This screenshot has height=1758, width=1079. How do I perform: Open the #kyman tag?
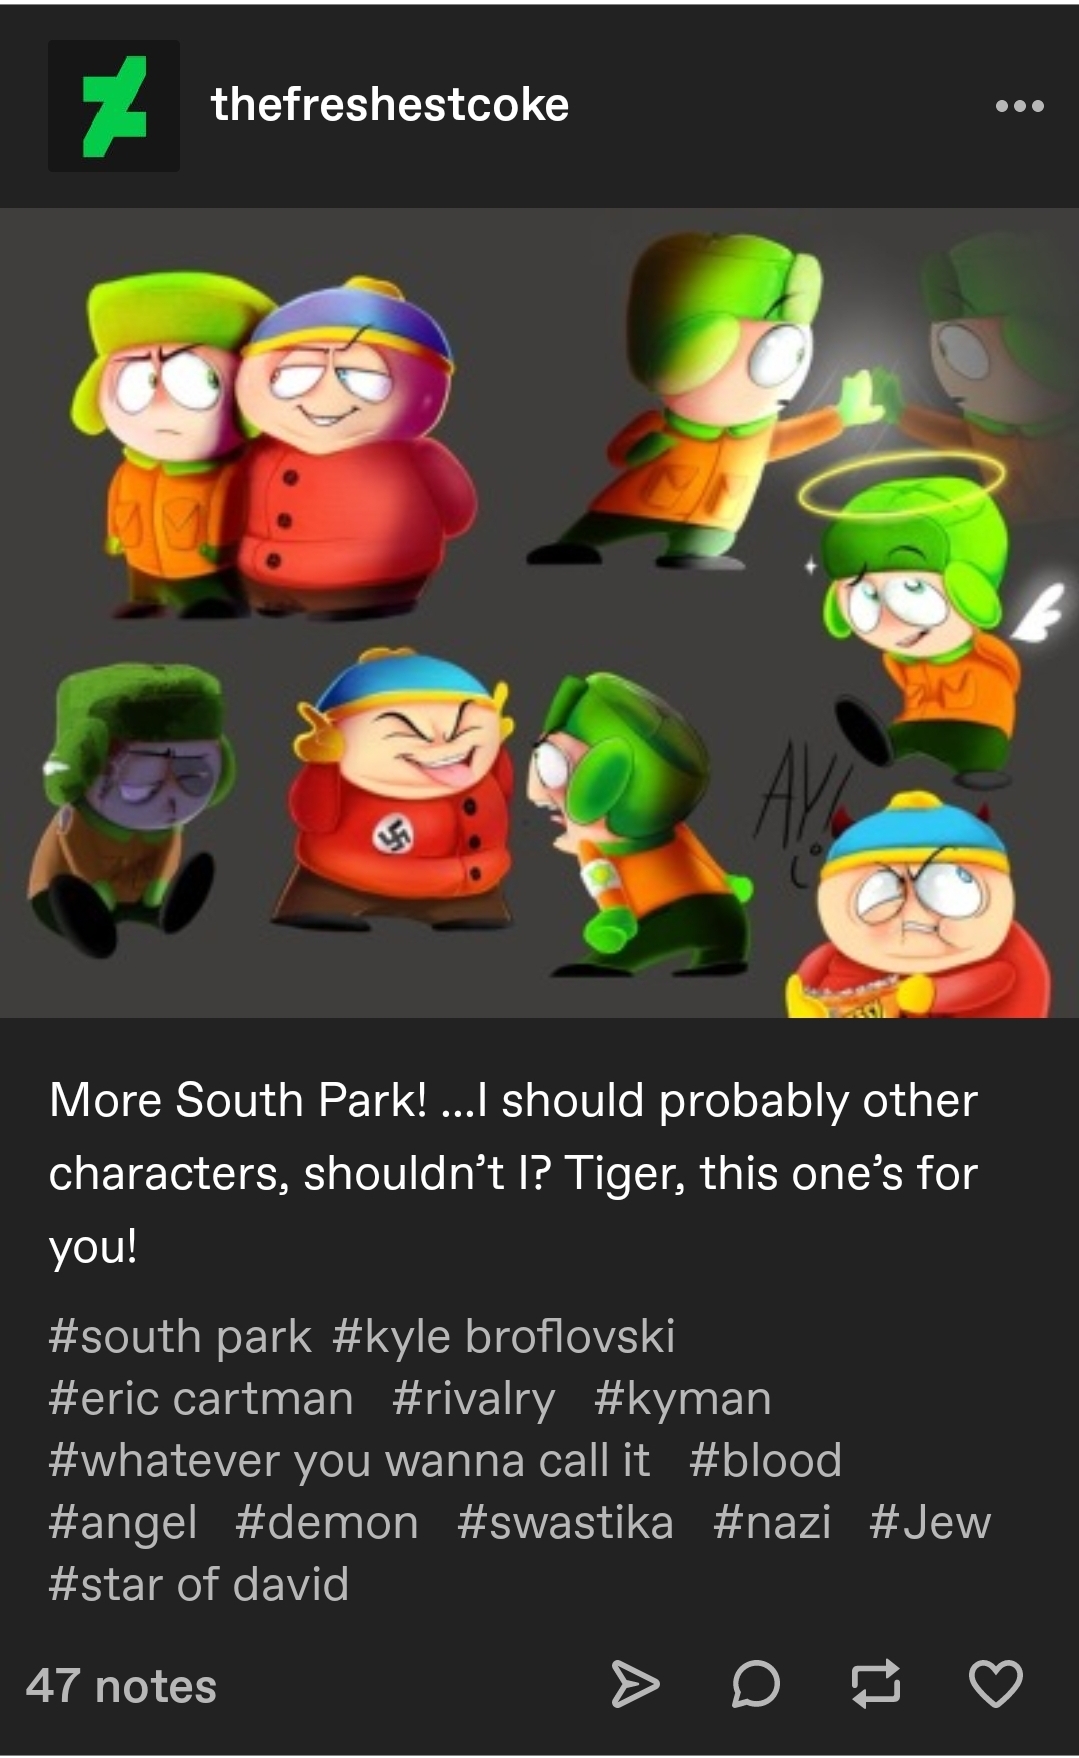683,1399
